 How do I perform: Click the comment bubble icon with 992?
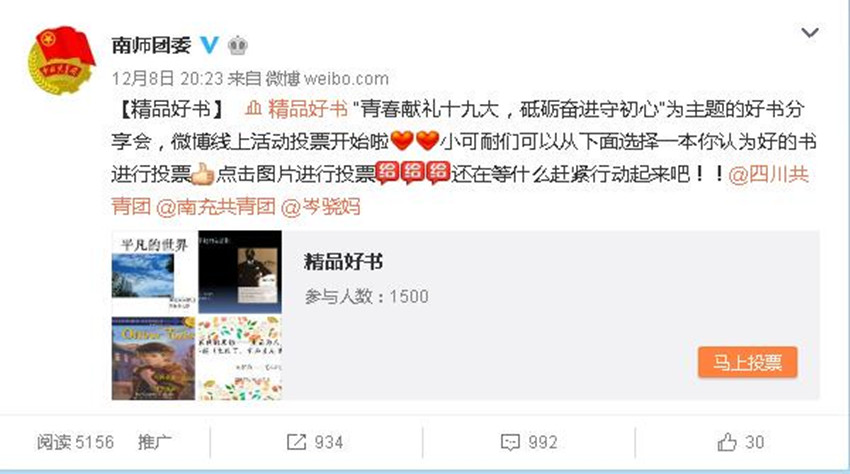pyautogui.click(x=510, y=443)
